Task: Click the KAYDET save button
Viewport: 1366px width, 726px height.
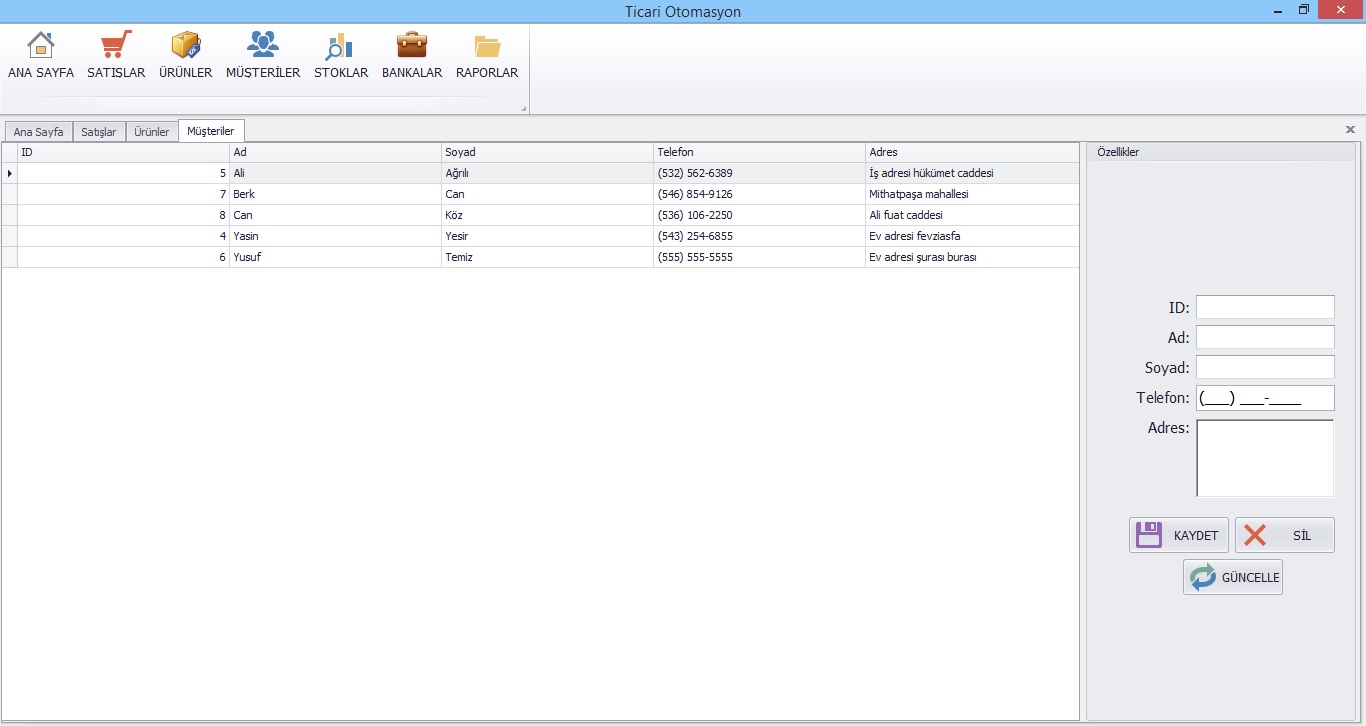Action: (x=1179, y=535)
